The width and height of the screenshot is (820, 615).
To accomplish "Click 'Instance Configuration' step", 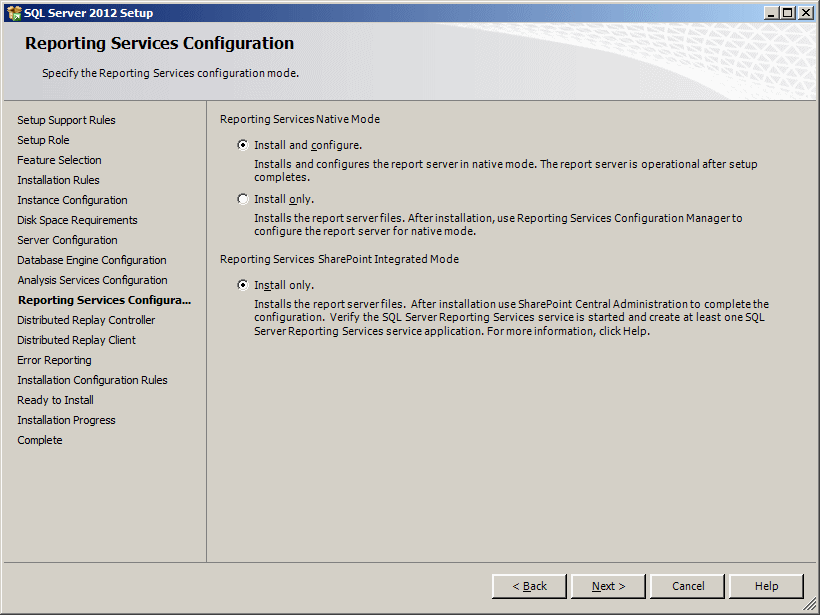I will 72,200.
